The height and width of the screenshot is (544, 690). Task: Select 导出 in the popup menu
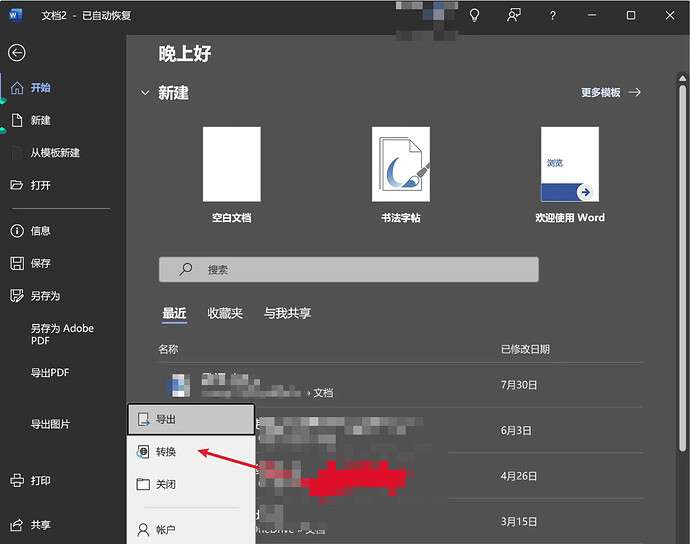pos(191,419)
